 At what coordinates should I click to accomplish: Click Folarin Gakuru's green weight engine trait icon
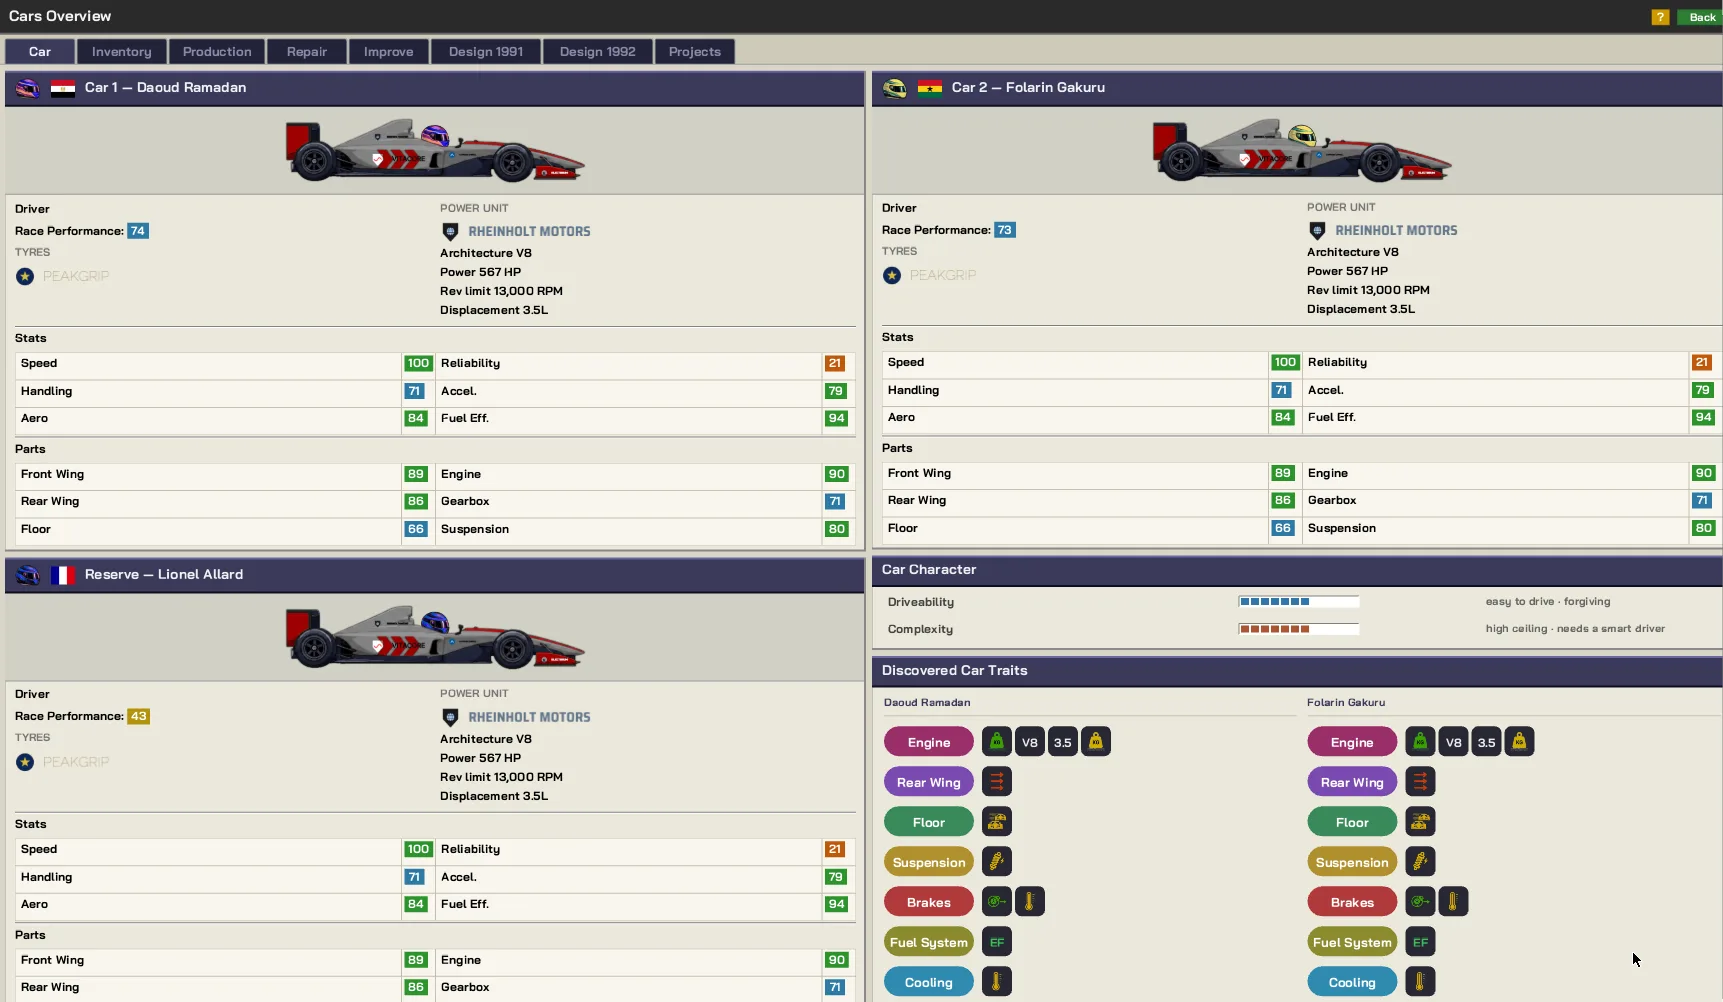pos(1420,742)
